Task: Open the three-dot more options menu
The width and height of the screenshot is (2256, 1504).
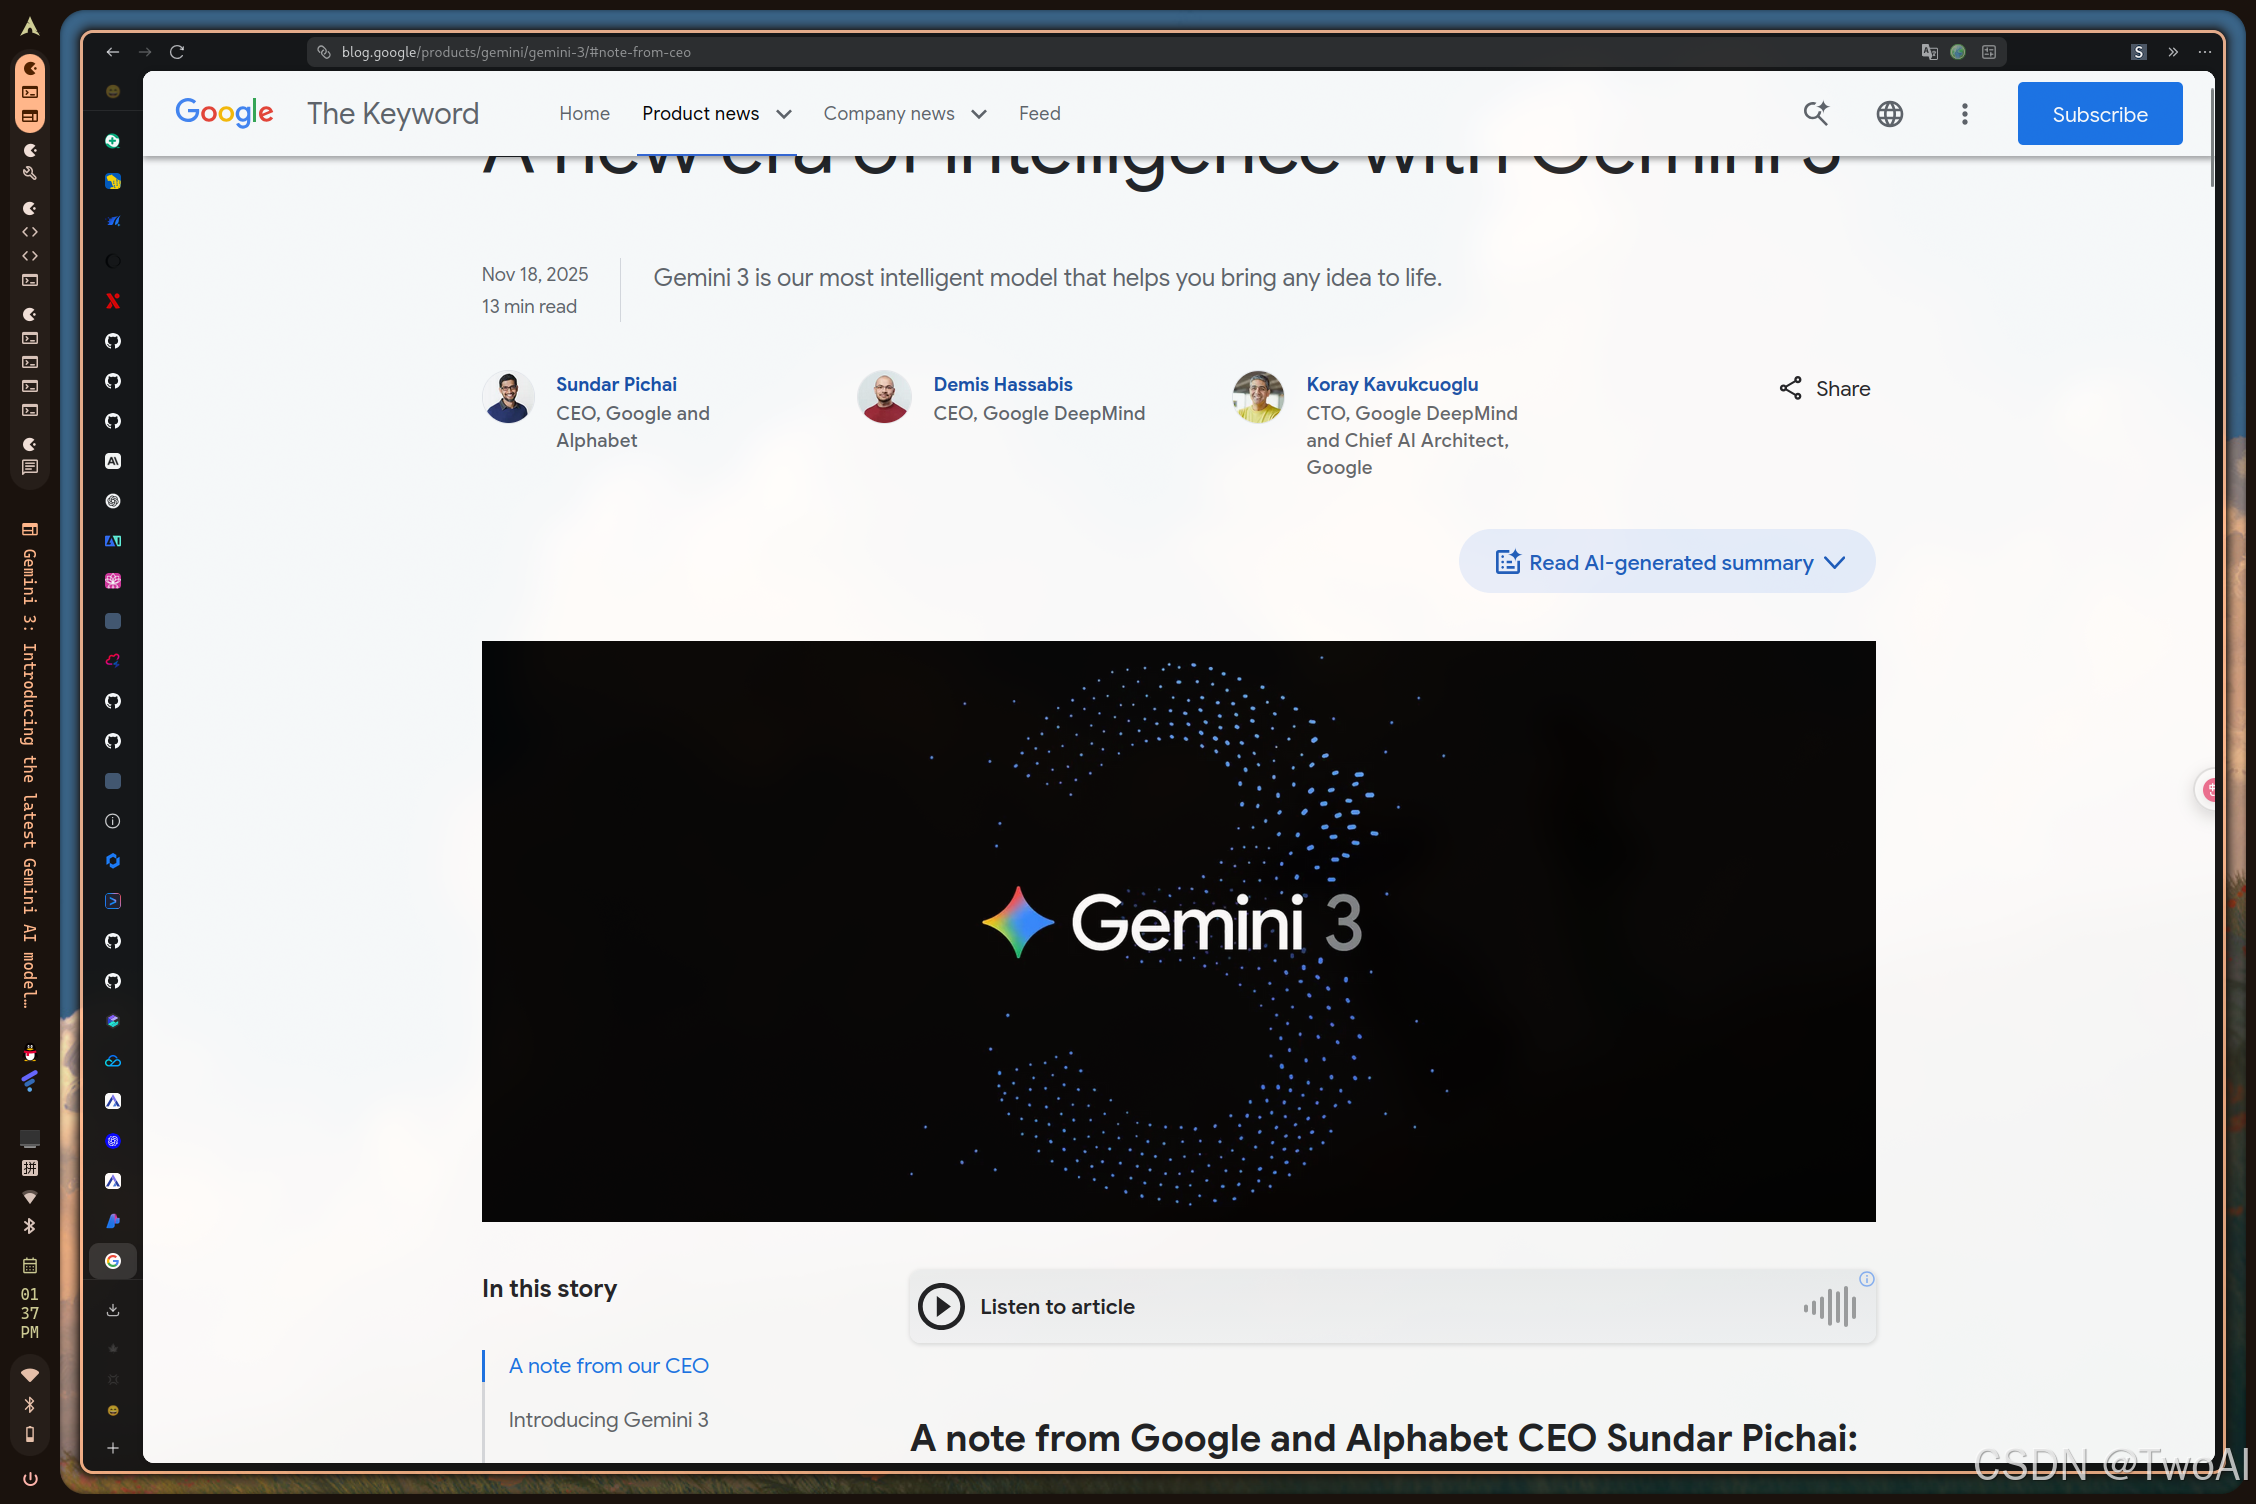Action: pyautogui.click(x=1964, y=114)
